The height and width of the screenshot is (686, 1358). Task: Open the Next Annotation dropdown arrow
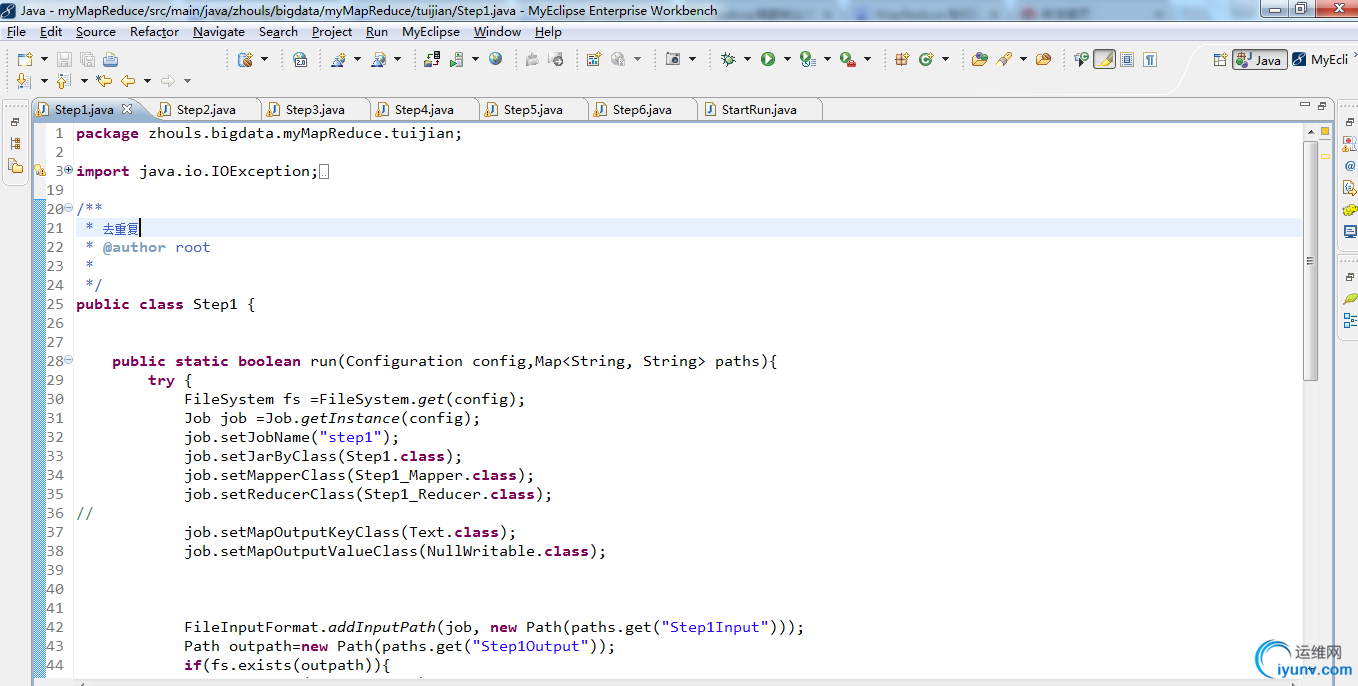[44, 81]
